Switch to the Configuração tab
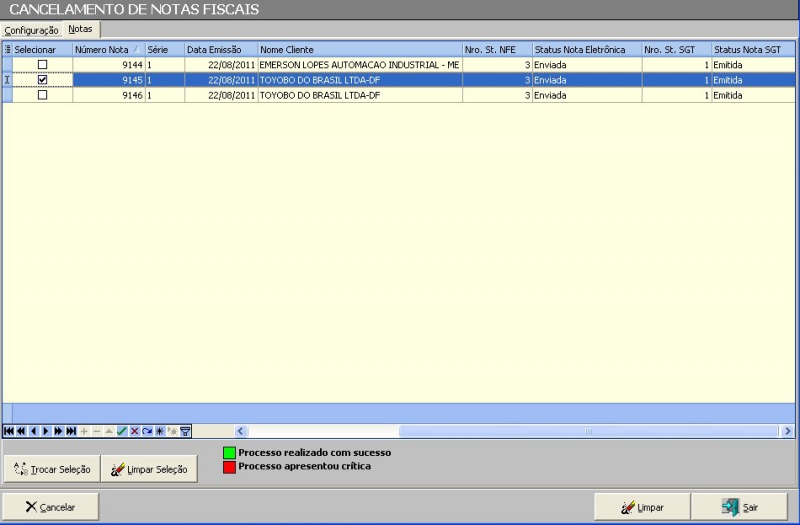This screenshot has height=525, width=800. click(x=31, y=30)
